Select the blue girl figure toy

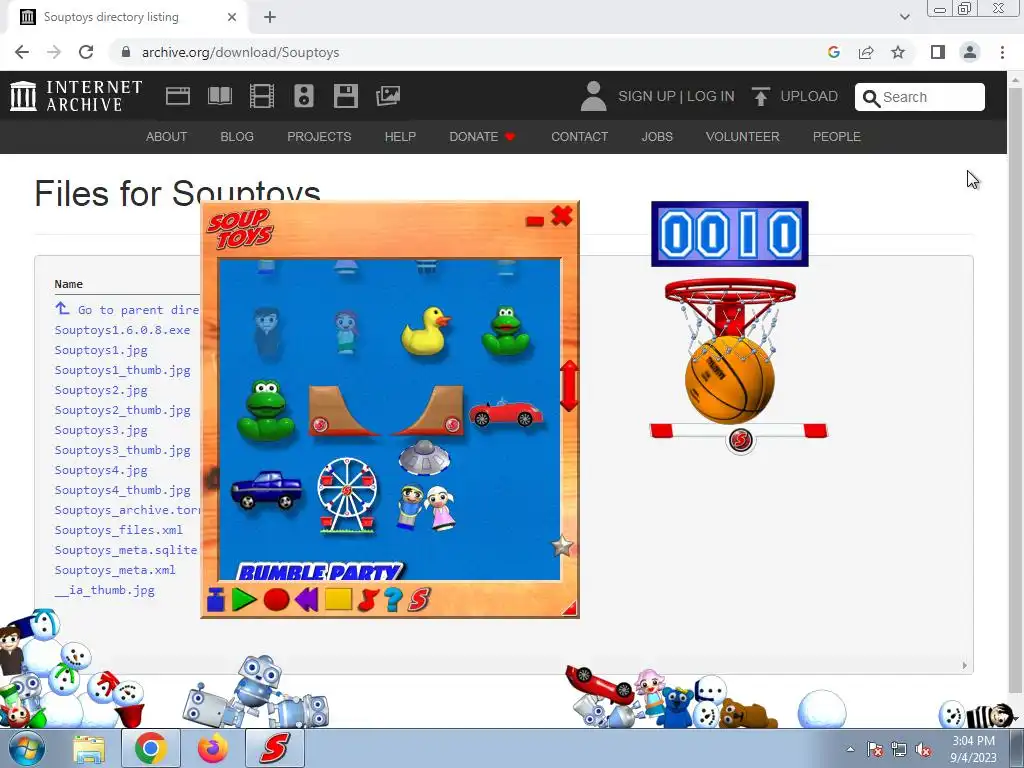point(345,333)
